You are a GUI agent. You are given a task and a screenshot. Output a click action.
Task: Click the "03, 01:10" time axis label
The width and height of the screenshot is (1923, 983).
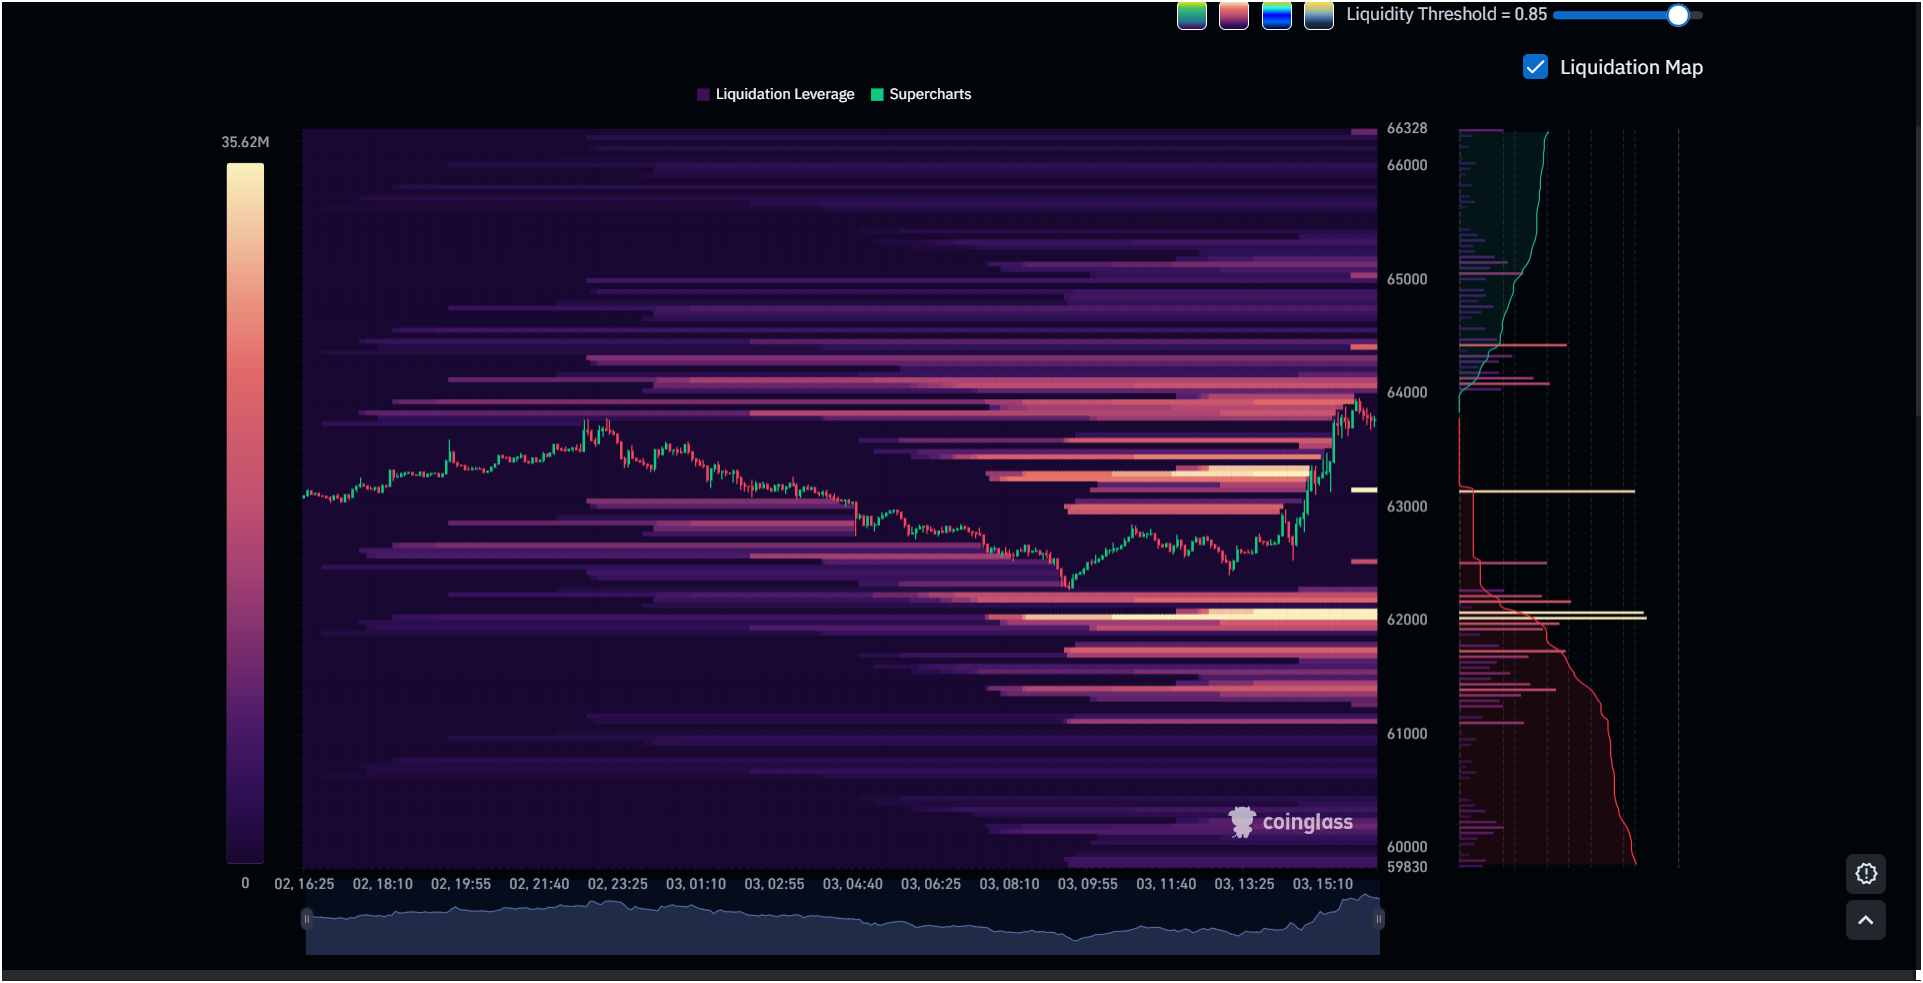click(x=696, y=884)
